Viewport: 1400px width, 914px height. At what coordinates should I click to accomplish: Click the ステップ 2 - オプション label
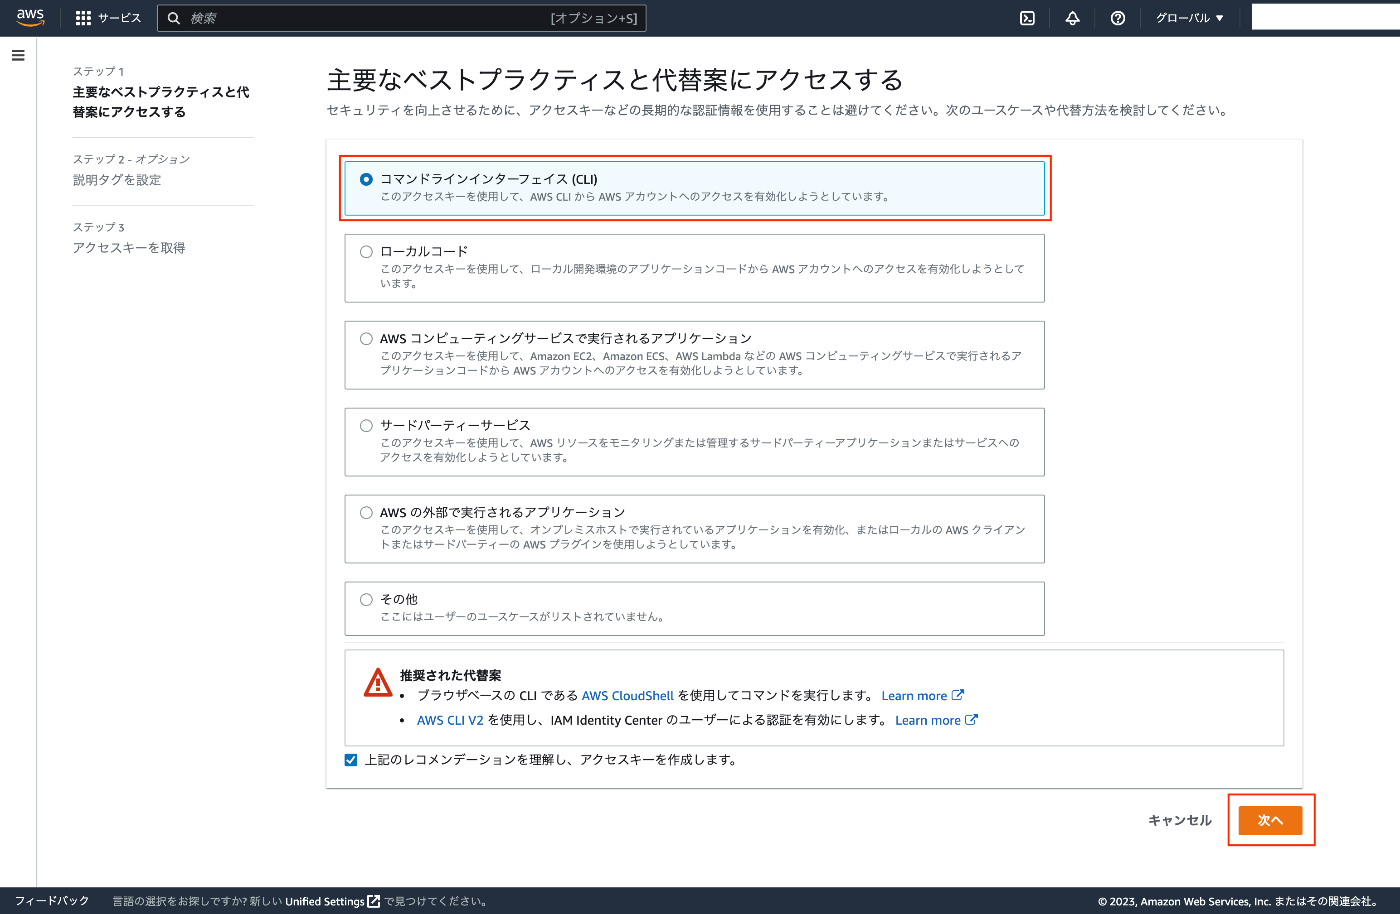point(131,160)
